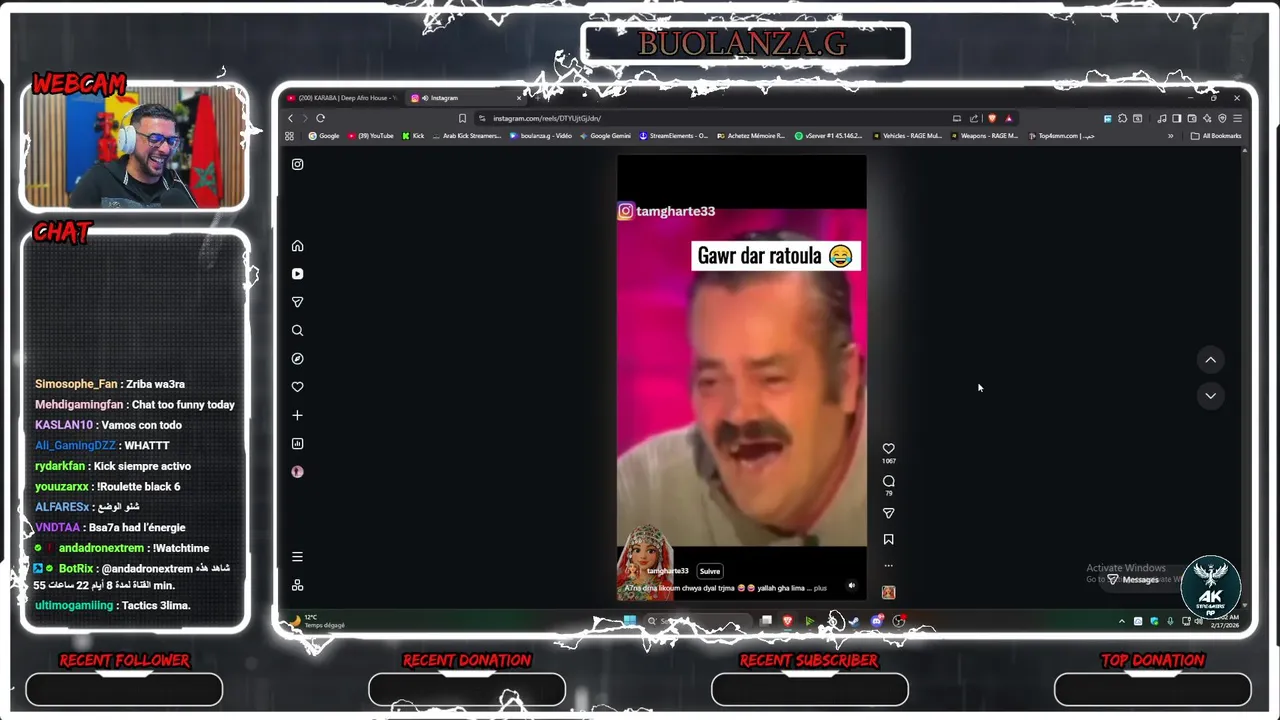Open the Brave Shields lion icon
Screen dimensions: 1280x720
point(992,118)
